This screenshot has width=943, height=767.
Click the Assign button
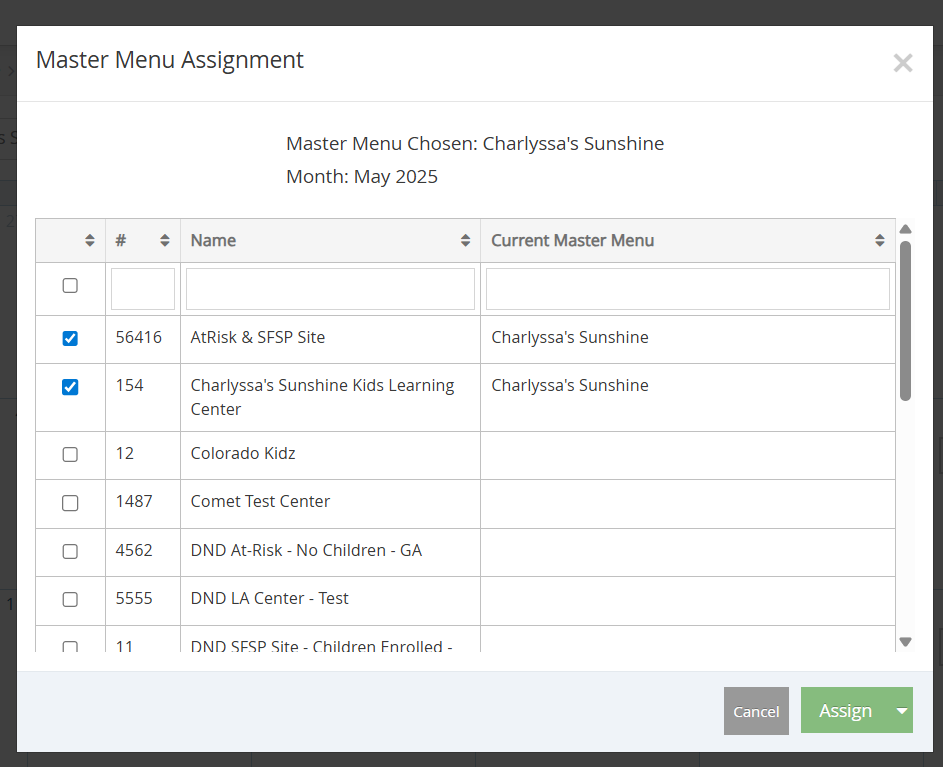pyautogui.click(x=845, y=710)
